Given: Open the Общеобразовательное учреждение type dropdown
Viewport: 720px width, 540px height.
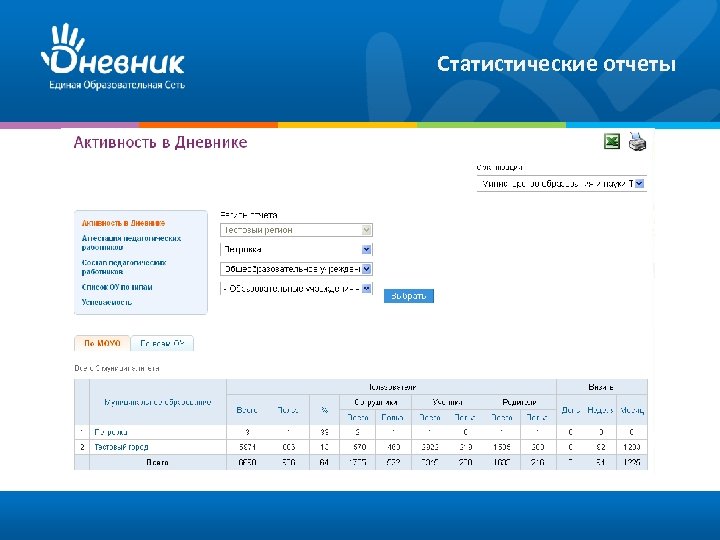Looking at the screenshot, I should pyautogui.click(x=296, y=269).
